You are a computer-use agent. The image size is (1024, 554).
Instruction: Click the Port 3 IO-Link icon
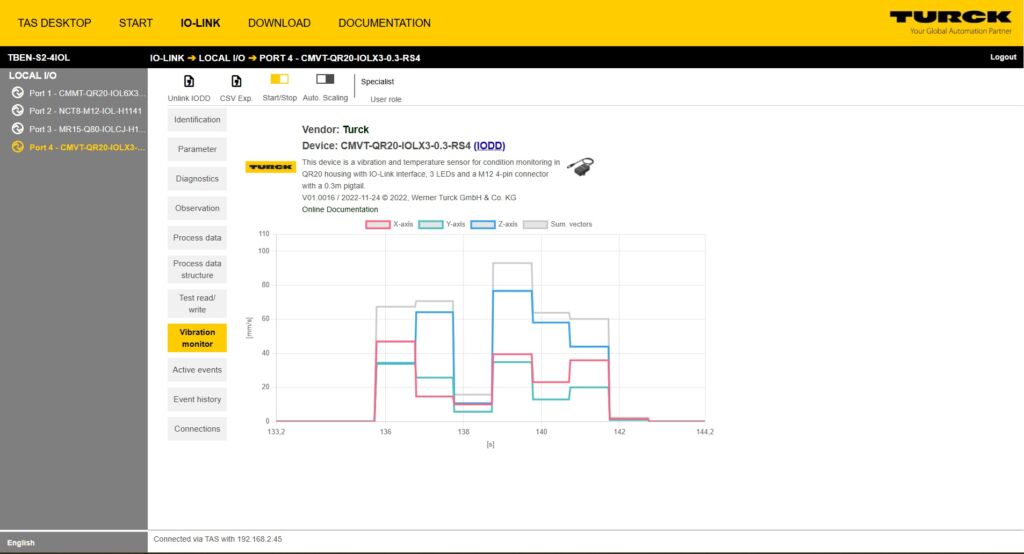point(17,129)
